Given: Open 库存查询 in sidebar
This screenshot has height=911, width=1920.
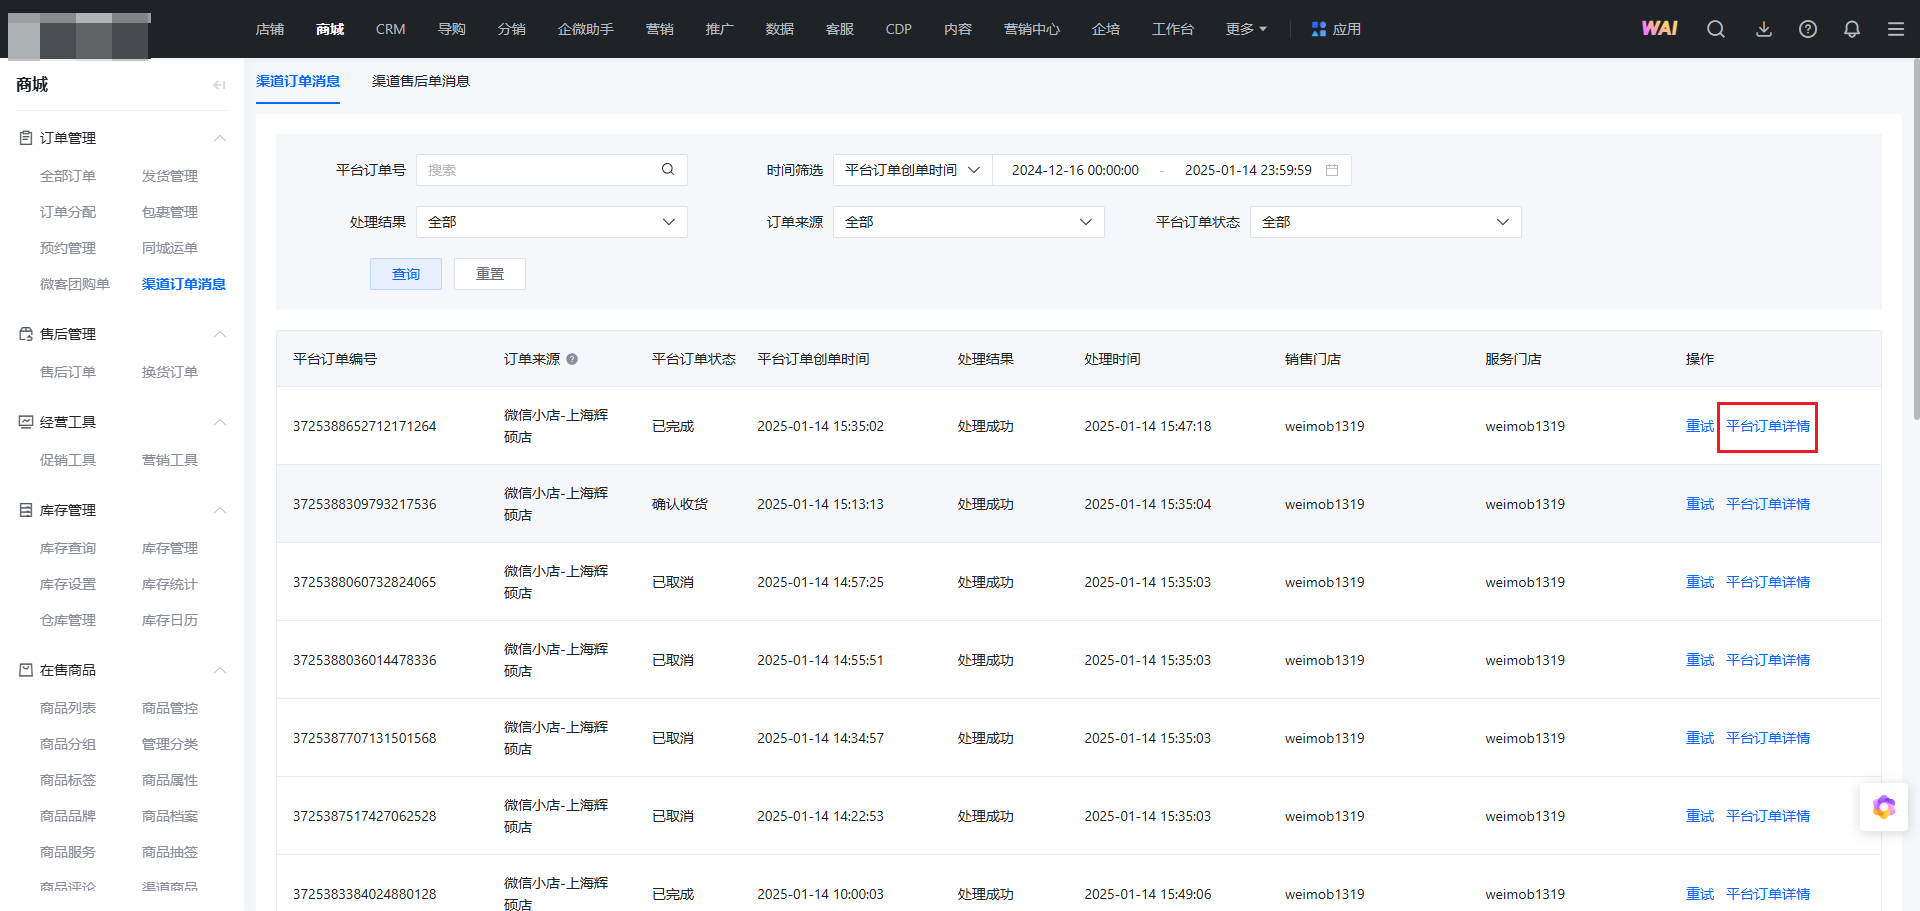Looking at the screenshot, I should pyautogui.click(x=68, y=548).
